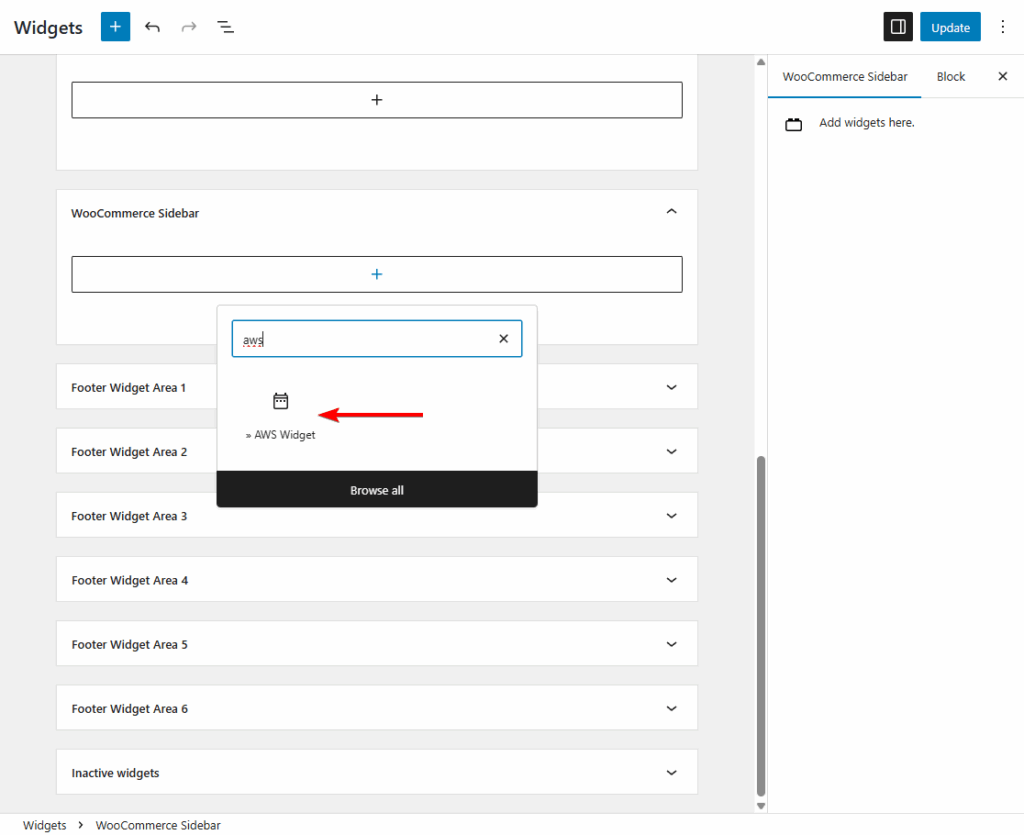The image size is (1024, 835).
Task: Collapse the WooCommerce Sidebar section
Action: point(671,211)
